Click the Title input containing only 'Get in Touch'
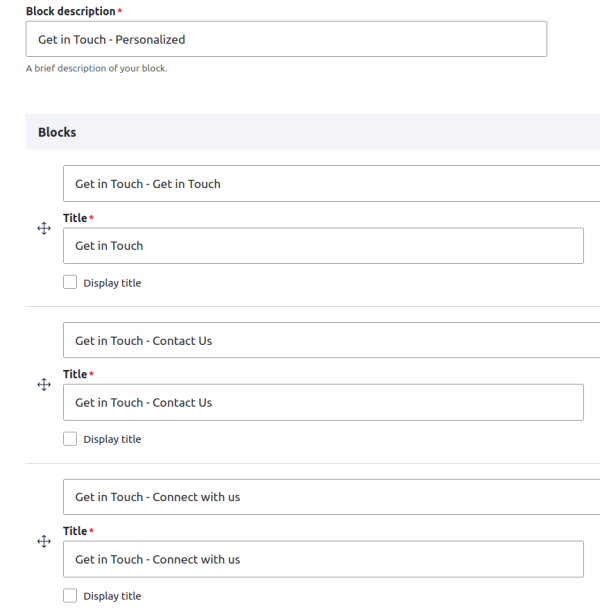The image size is (600, 608). pos(323,246)
